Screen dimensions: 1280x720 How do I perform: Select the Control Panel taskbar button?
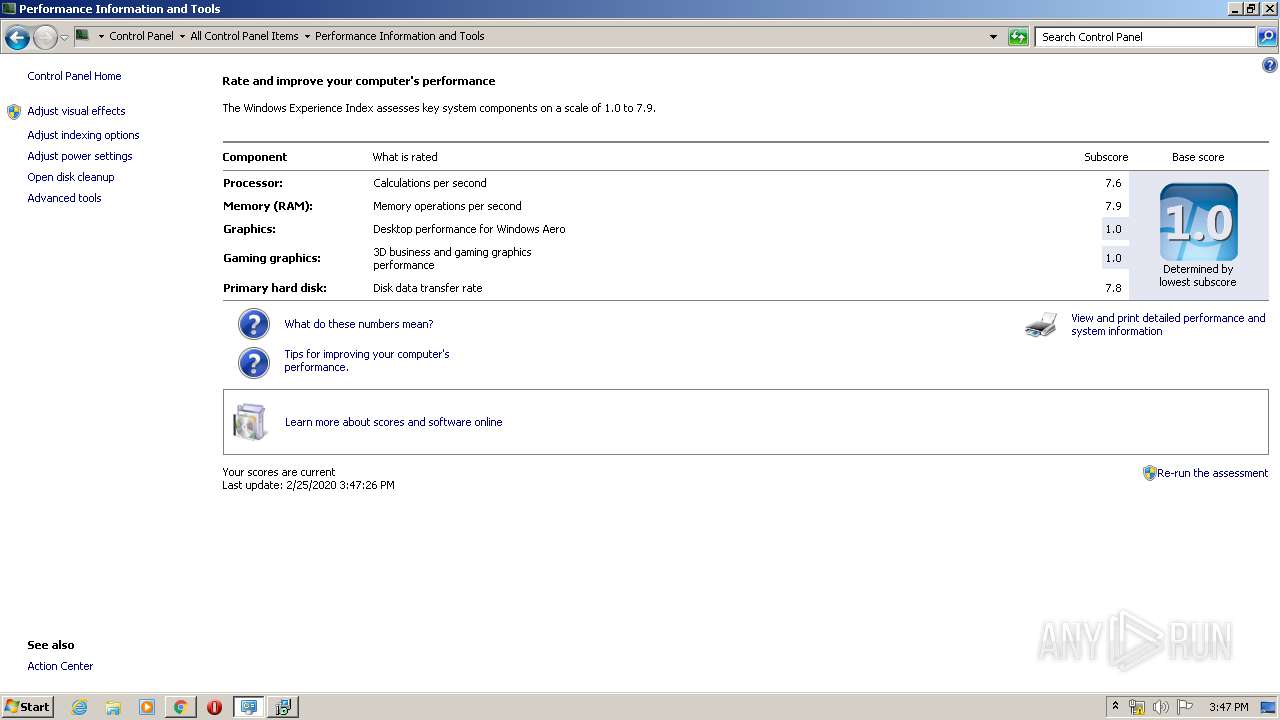click(248, 707)
